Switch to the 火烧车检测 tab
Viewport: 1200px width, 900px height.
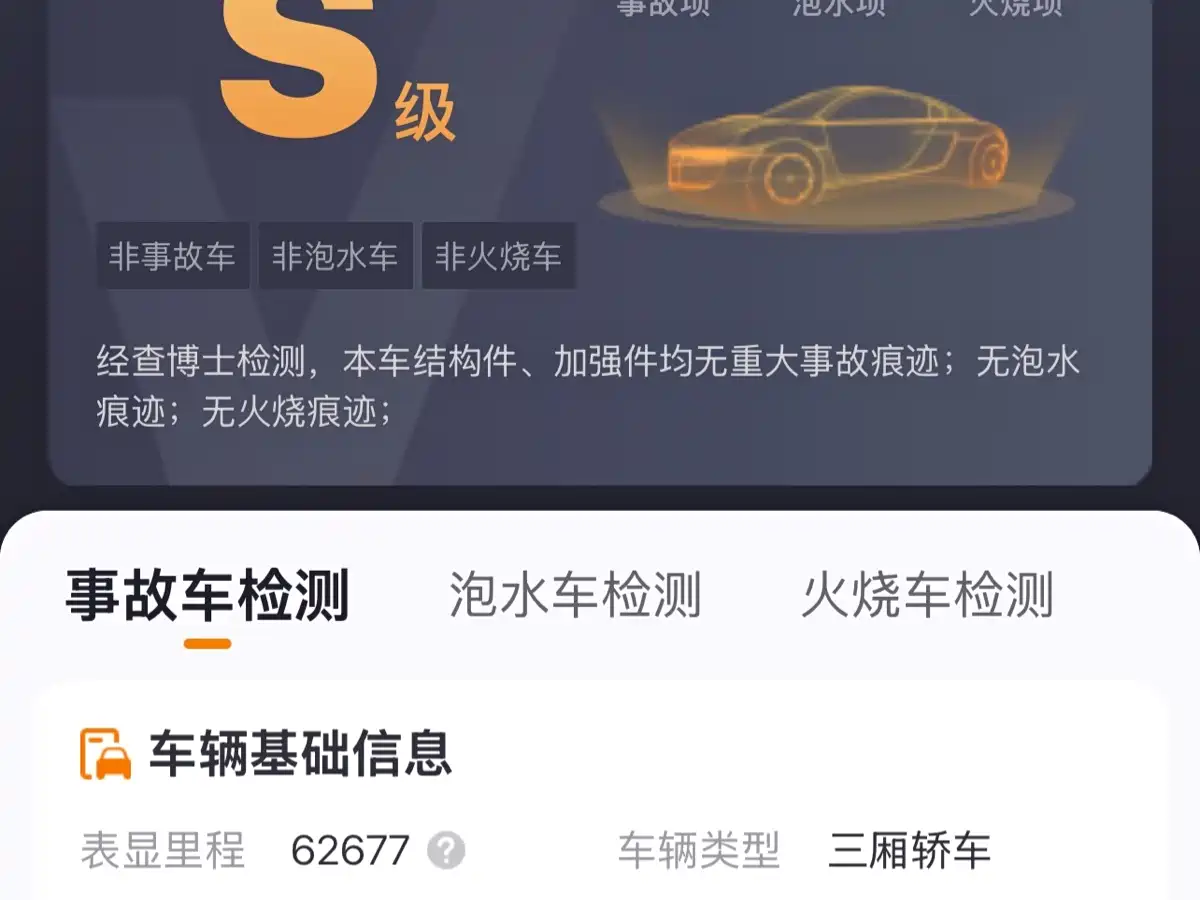[x=928, y=595]
